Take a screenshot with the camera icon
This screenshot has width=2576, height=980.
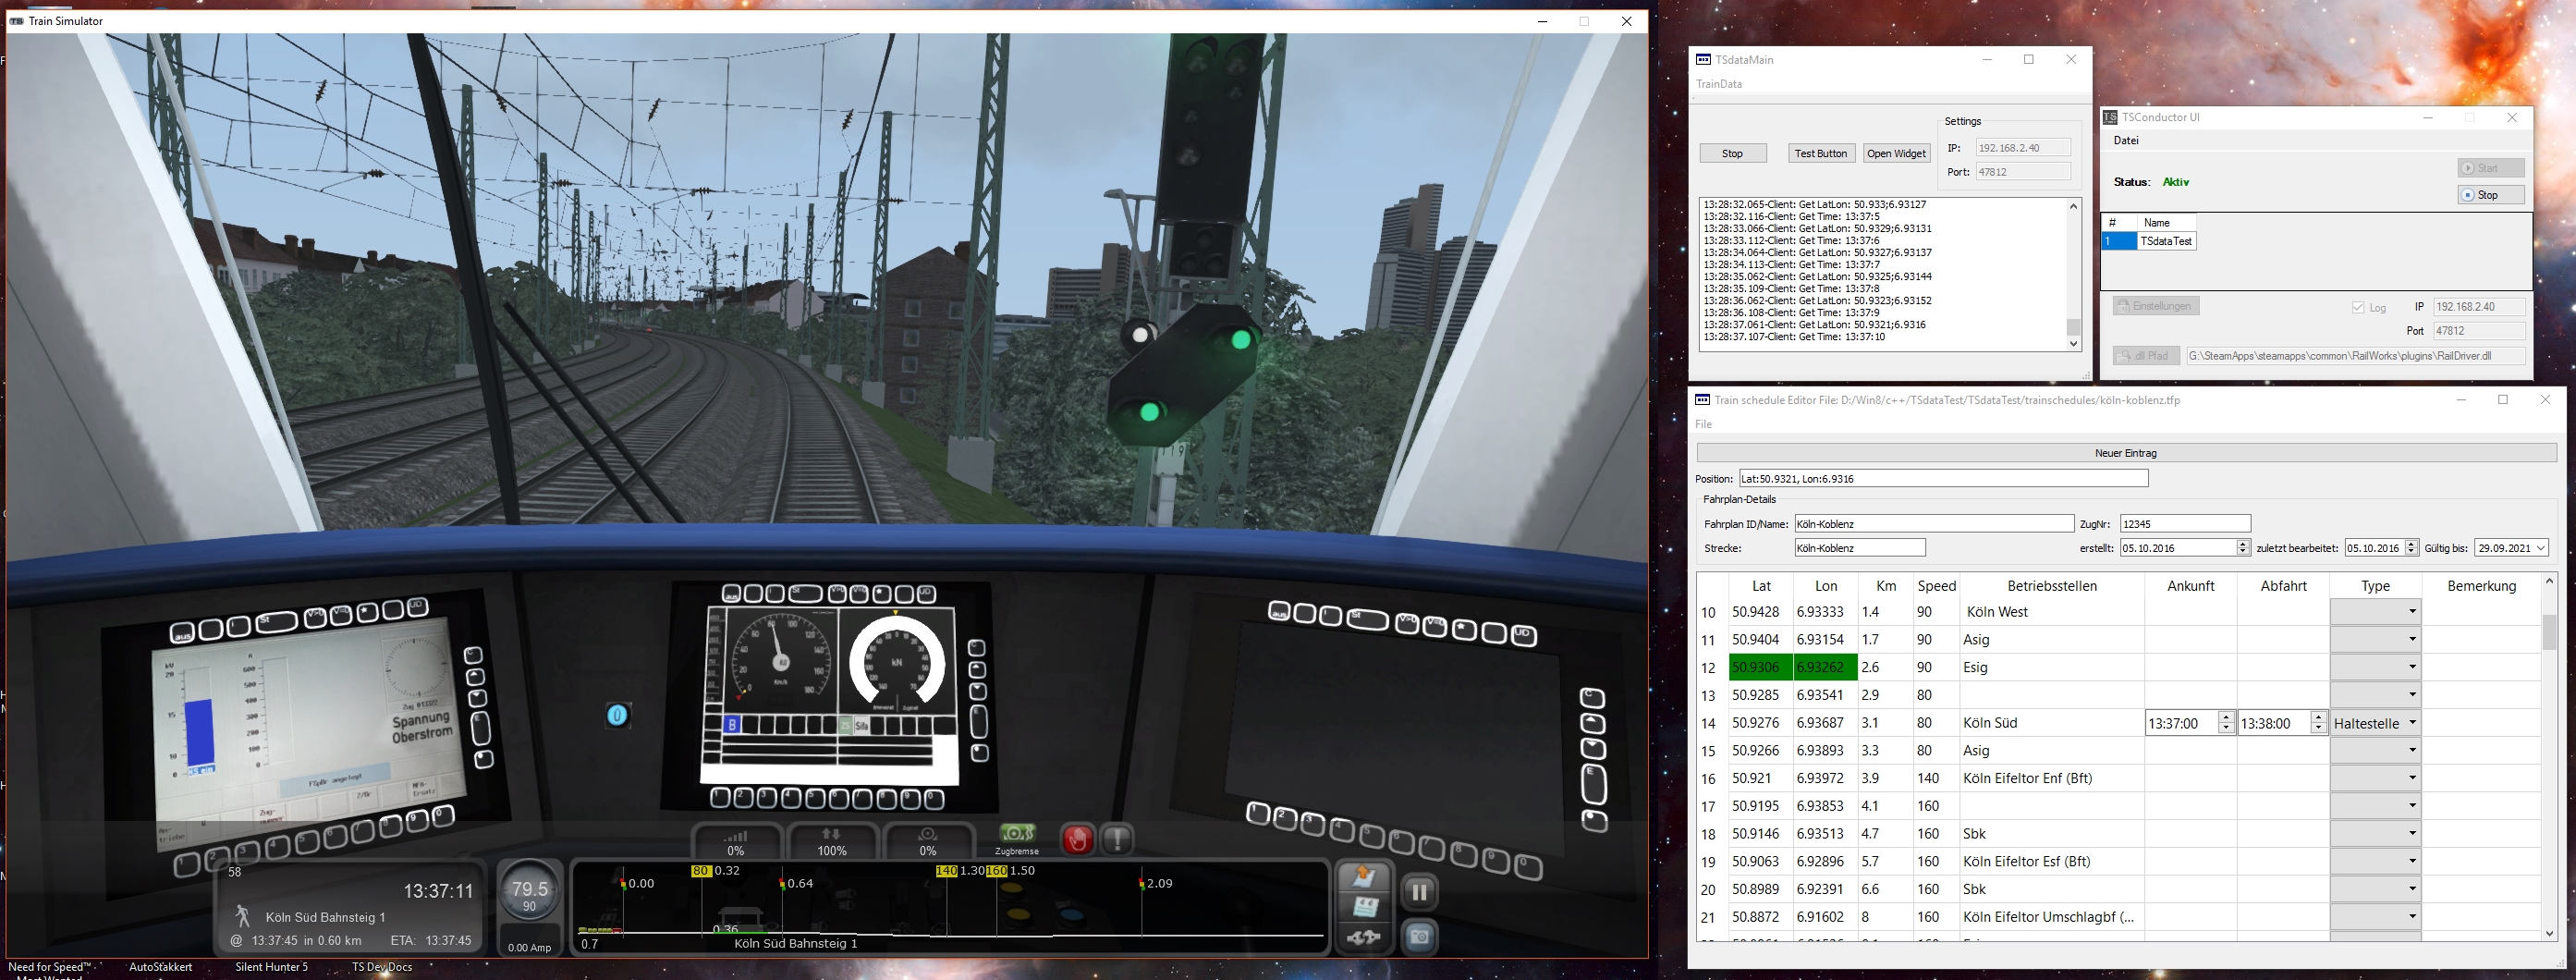1419,937
